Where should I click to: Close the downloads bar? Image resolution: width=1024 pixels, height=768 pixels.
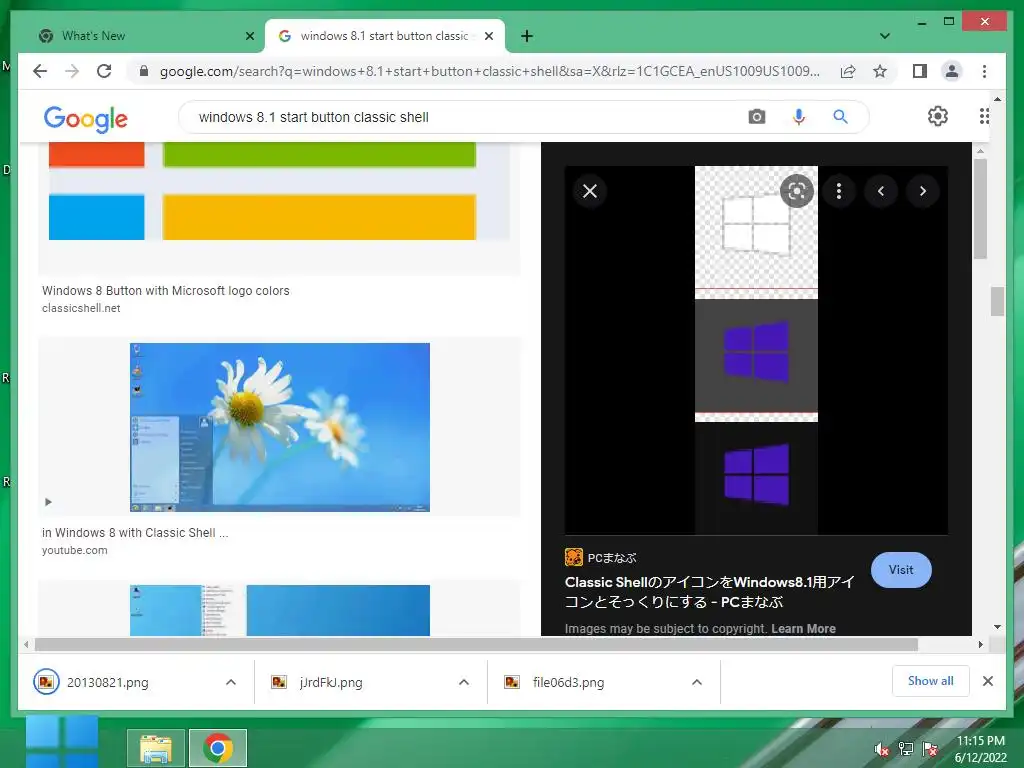coord(988,681)
